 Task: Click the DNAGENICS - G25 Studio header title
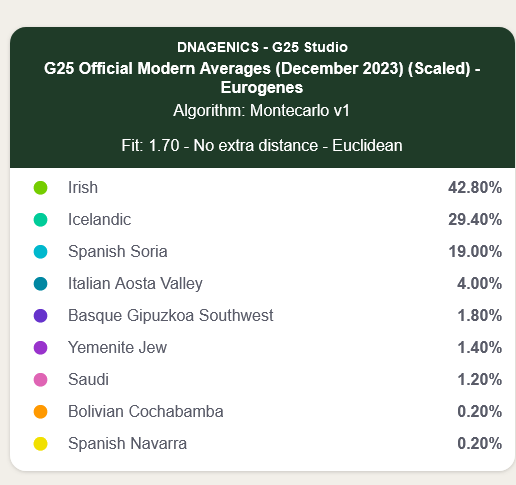pyautogui.click(x=262, y=47)
